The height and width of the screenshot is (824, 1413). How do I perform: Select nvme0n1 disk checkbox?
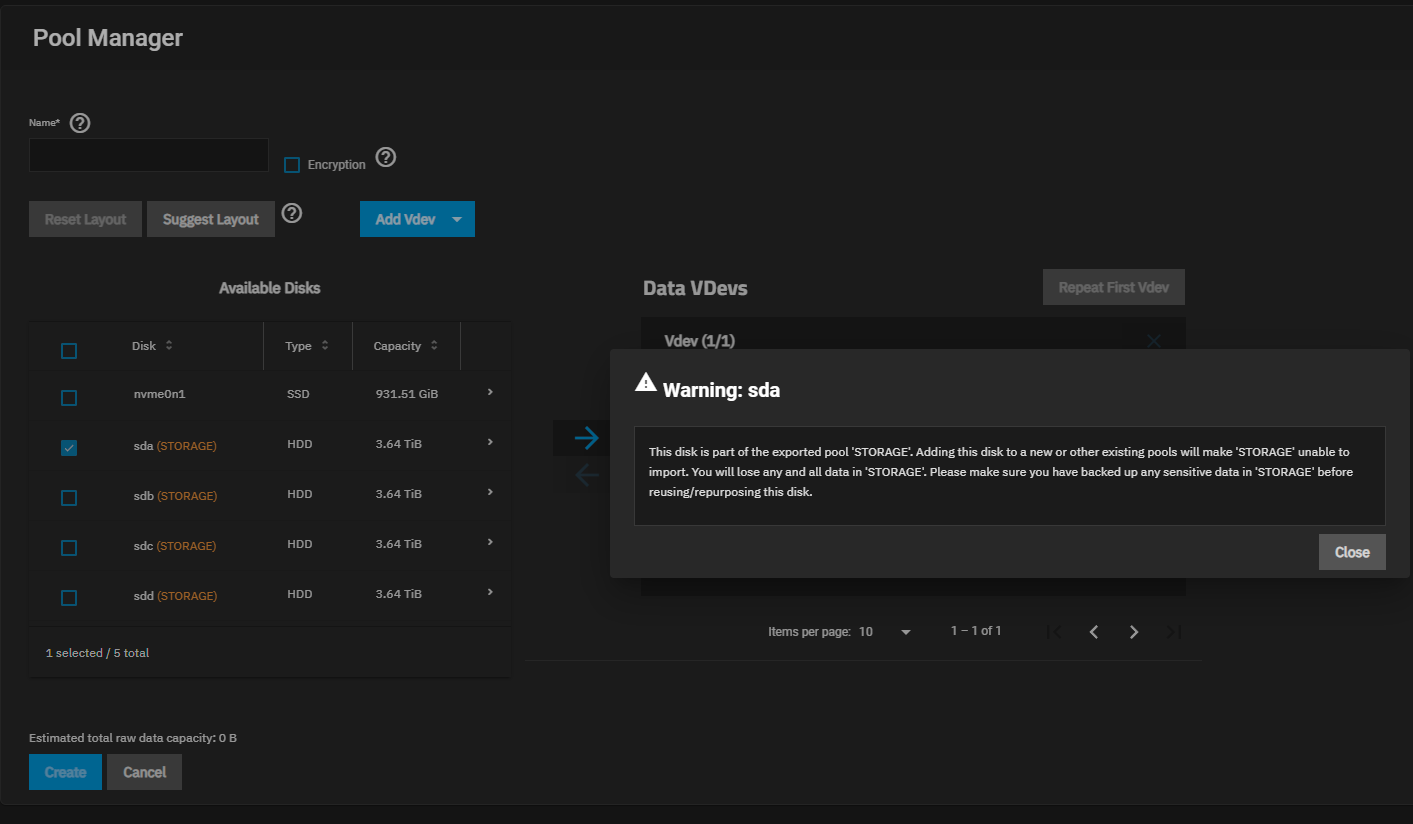pyautogui.click(x=69, y=398)
